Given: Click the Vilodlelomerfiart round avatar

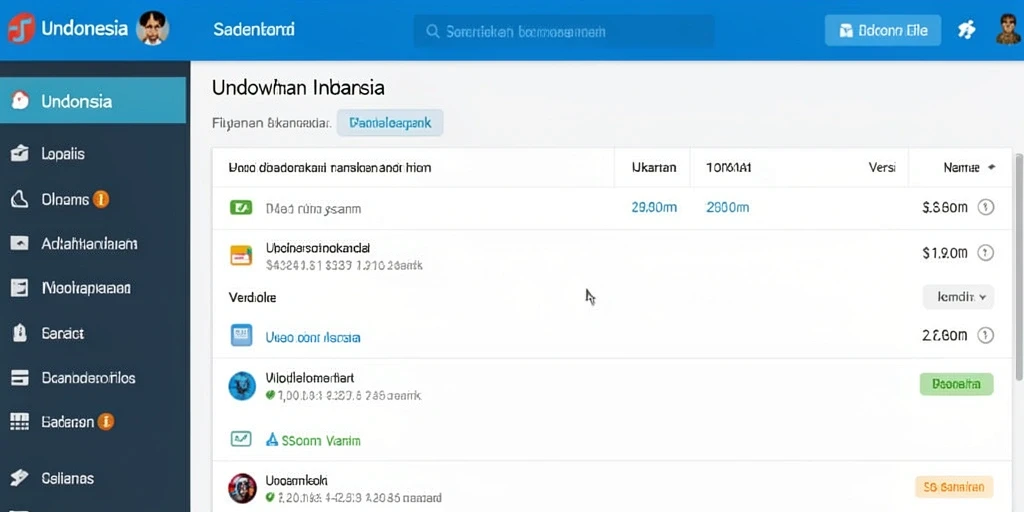Looking at the screenshot, I should 242,387.
